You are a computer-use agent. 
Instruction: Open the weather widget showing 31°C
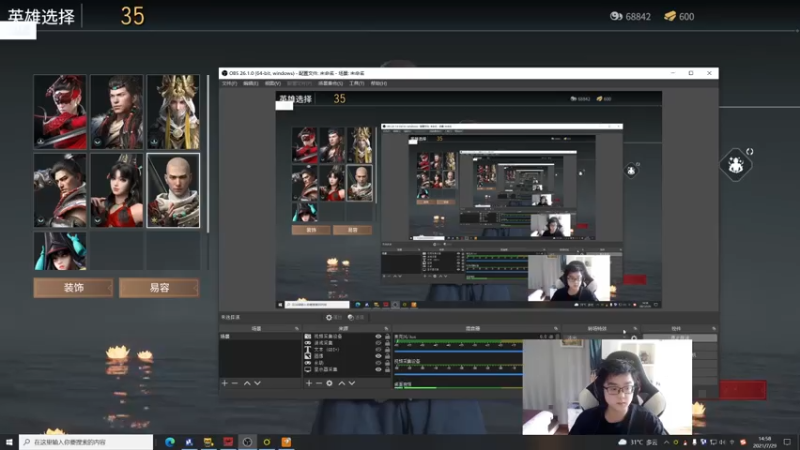pyautogui.click(x=638, y=442)
